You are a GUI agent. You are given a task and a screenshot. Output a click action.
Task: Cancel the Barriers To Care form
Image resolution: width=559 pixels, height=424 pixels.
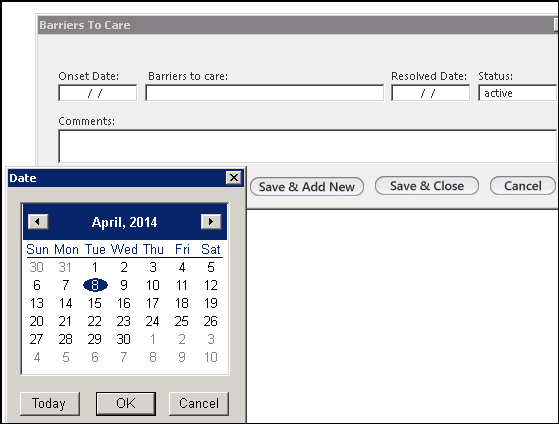pyautogui.click(x=523, y=186)
